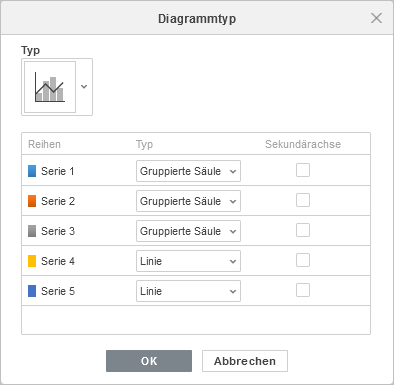Enable secondary axis for Serie 1
Viewport: 394px width, 385px height.
point(303,170)
